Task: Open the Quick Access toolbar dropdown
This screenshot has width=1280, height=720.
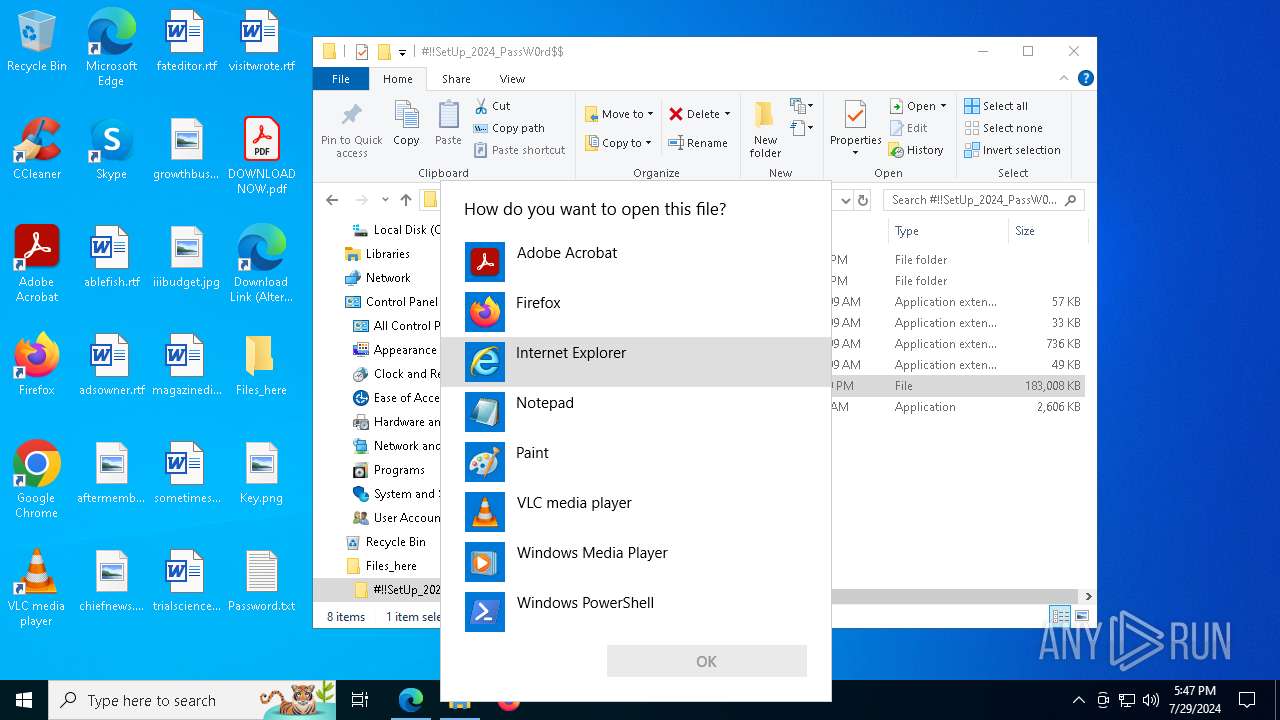Action: [402, 52]
